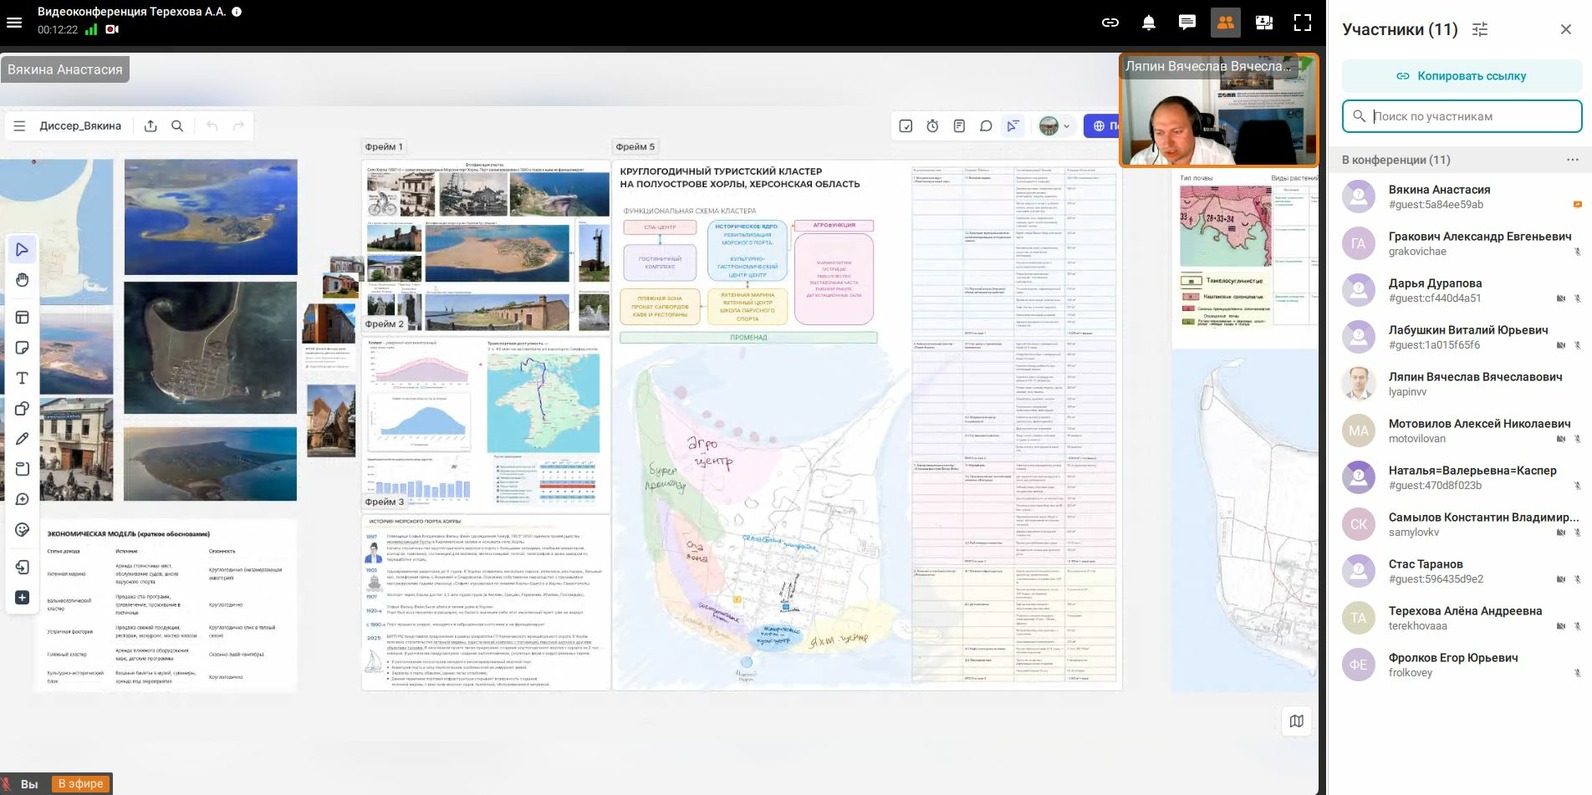This screenshot has height=795, width=1592.
Task: Select the Фрейм 1 label
Action: [384, 147]
